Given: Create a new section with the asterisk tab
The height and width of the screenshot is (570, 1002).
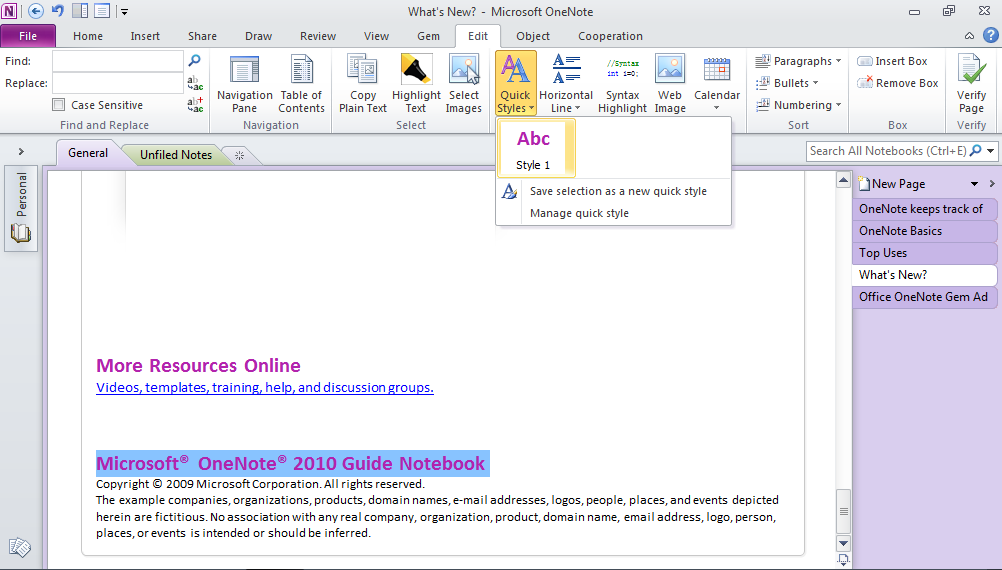Looking at the screenshot, I should pyautogui.click(x=240, y=155).
